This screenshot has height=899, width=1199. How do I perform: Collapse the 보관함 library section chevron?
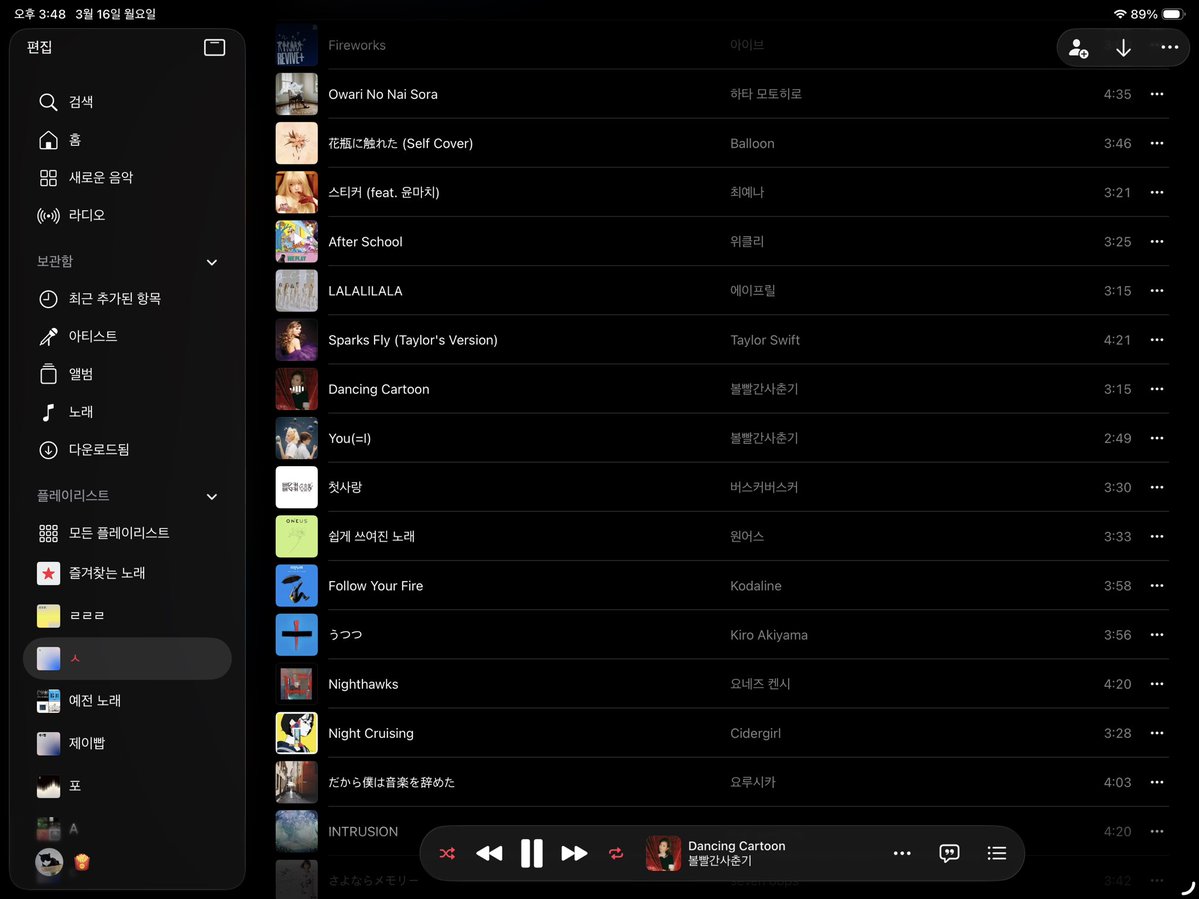(212, 262)
